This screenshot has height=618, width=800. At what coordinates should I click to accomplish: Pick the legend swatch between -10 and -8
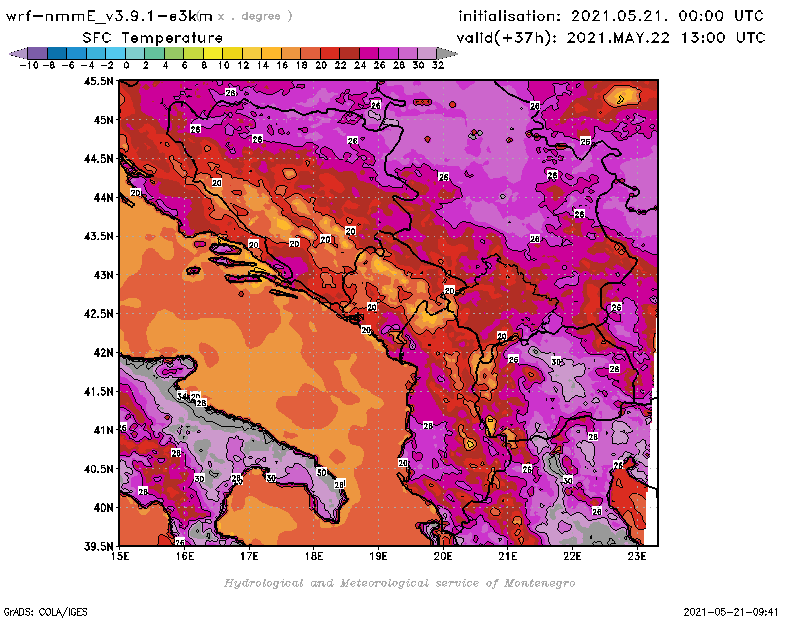pos(38,53)
